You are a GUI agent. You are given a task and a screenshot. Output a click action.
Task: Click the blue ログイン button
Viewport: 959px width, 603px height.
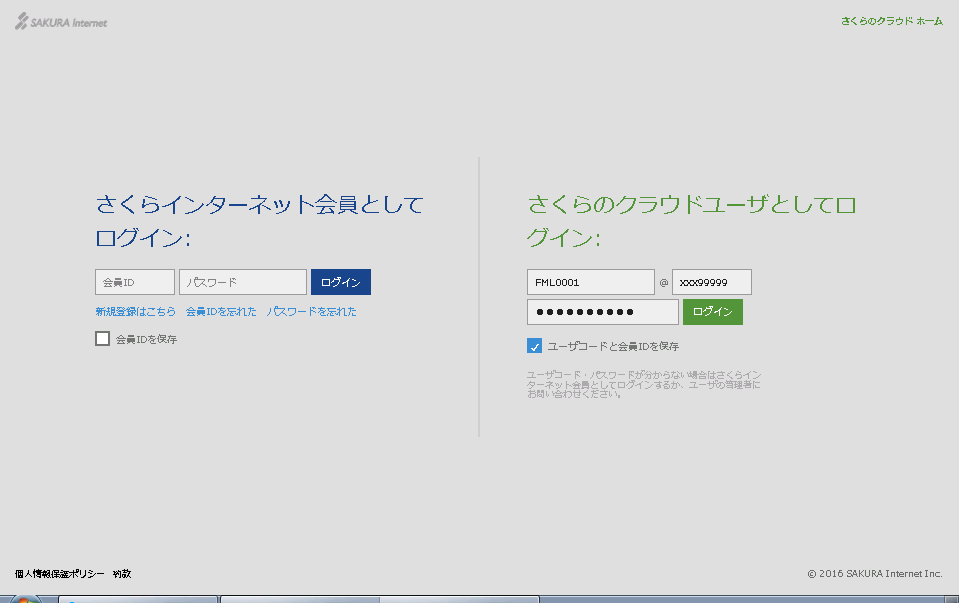(x=341, y=282)
